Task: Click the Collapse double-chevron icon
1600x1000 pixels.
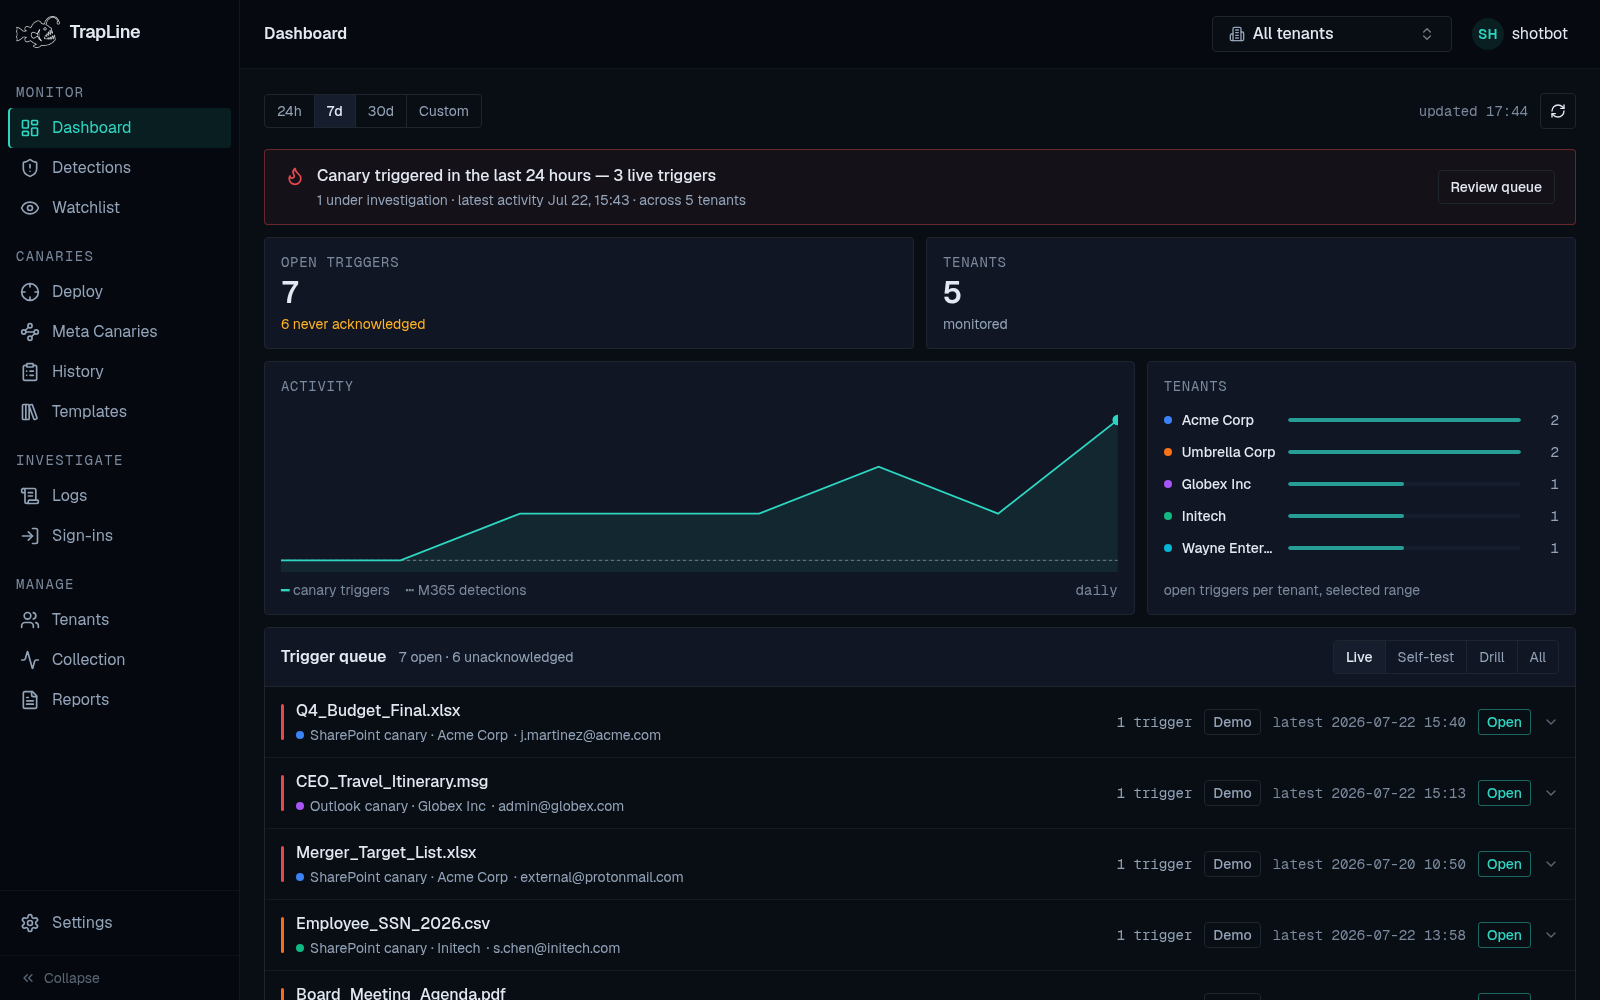Action: (x=28, y=978)
